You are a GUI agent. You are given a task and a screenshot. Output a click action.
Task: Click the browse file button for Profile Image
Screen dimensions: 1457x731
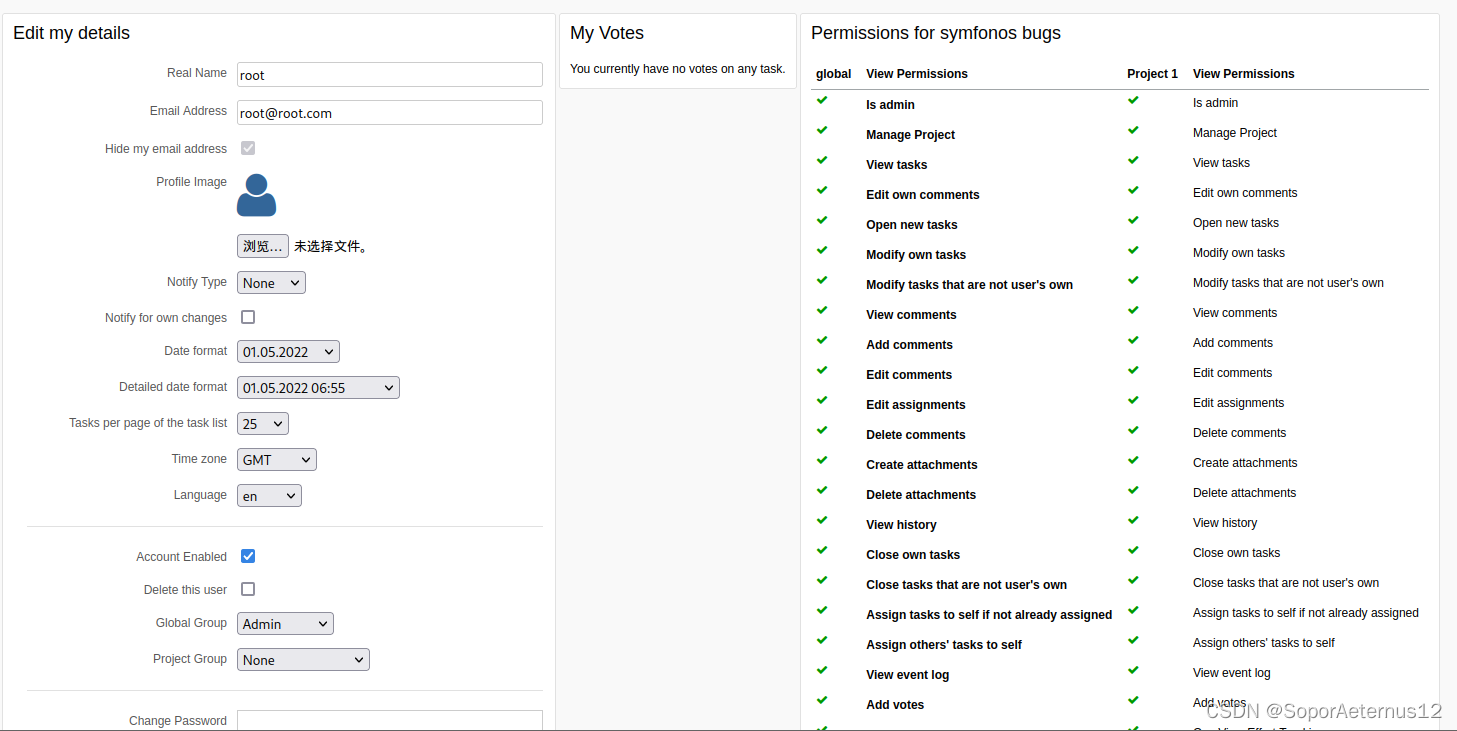tap(262, 246)
